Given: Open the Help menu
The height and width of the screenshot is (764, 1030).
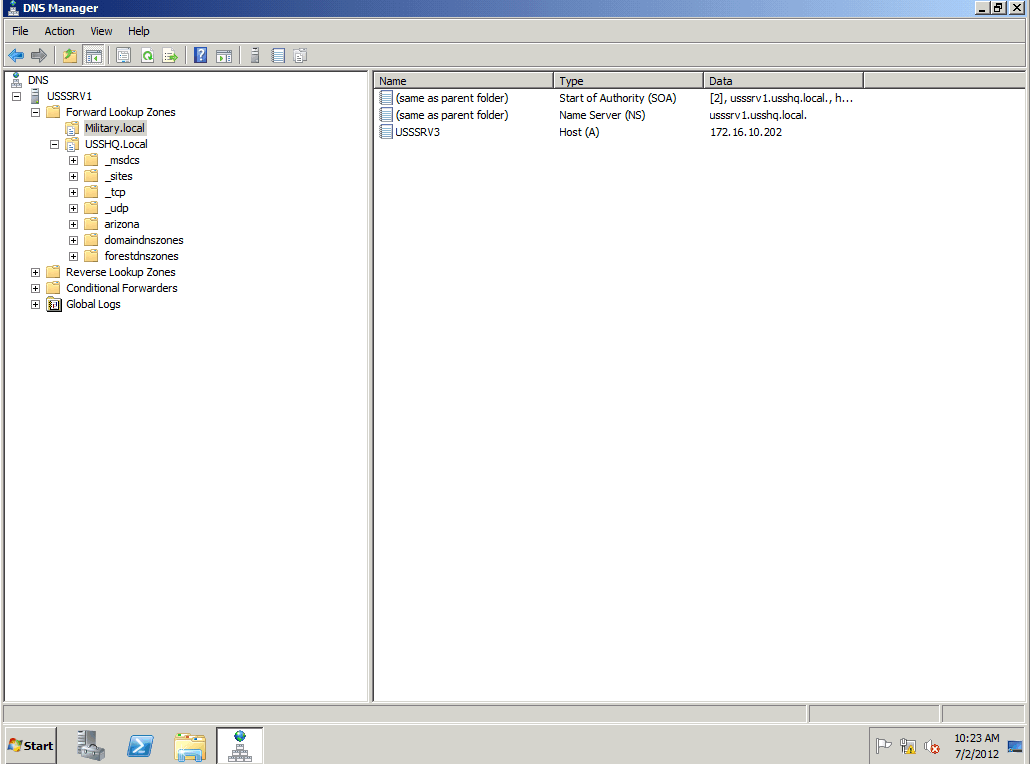Looking at the screenshot, I should (139, 31).
